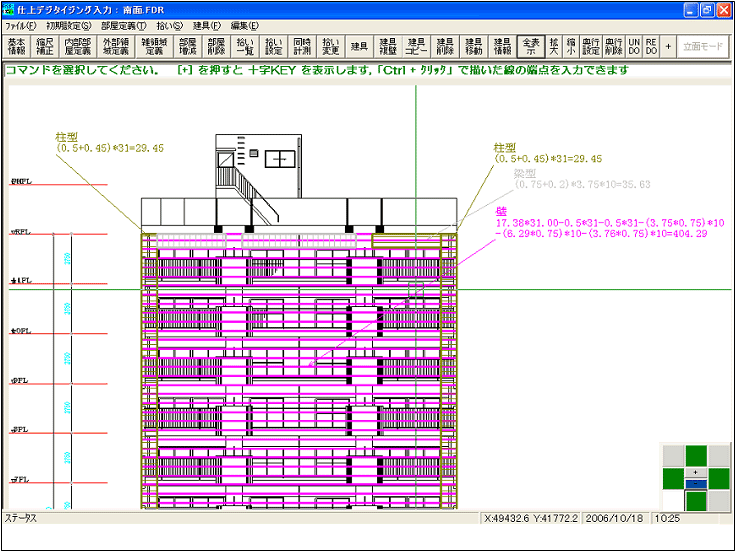This screenshot has height=551, width=735.
Task: Click the green up pan pad square
Action: click(696, 455)
